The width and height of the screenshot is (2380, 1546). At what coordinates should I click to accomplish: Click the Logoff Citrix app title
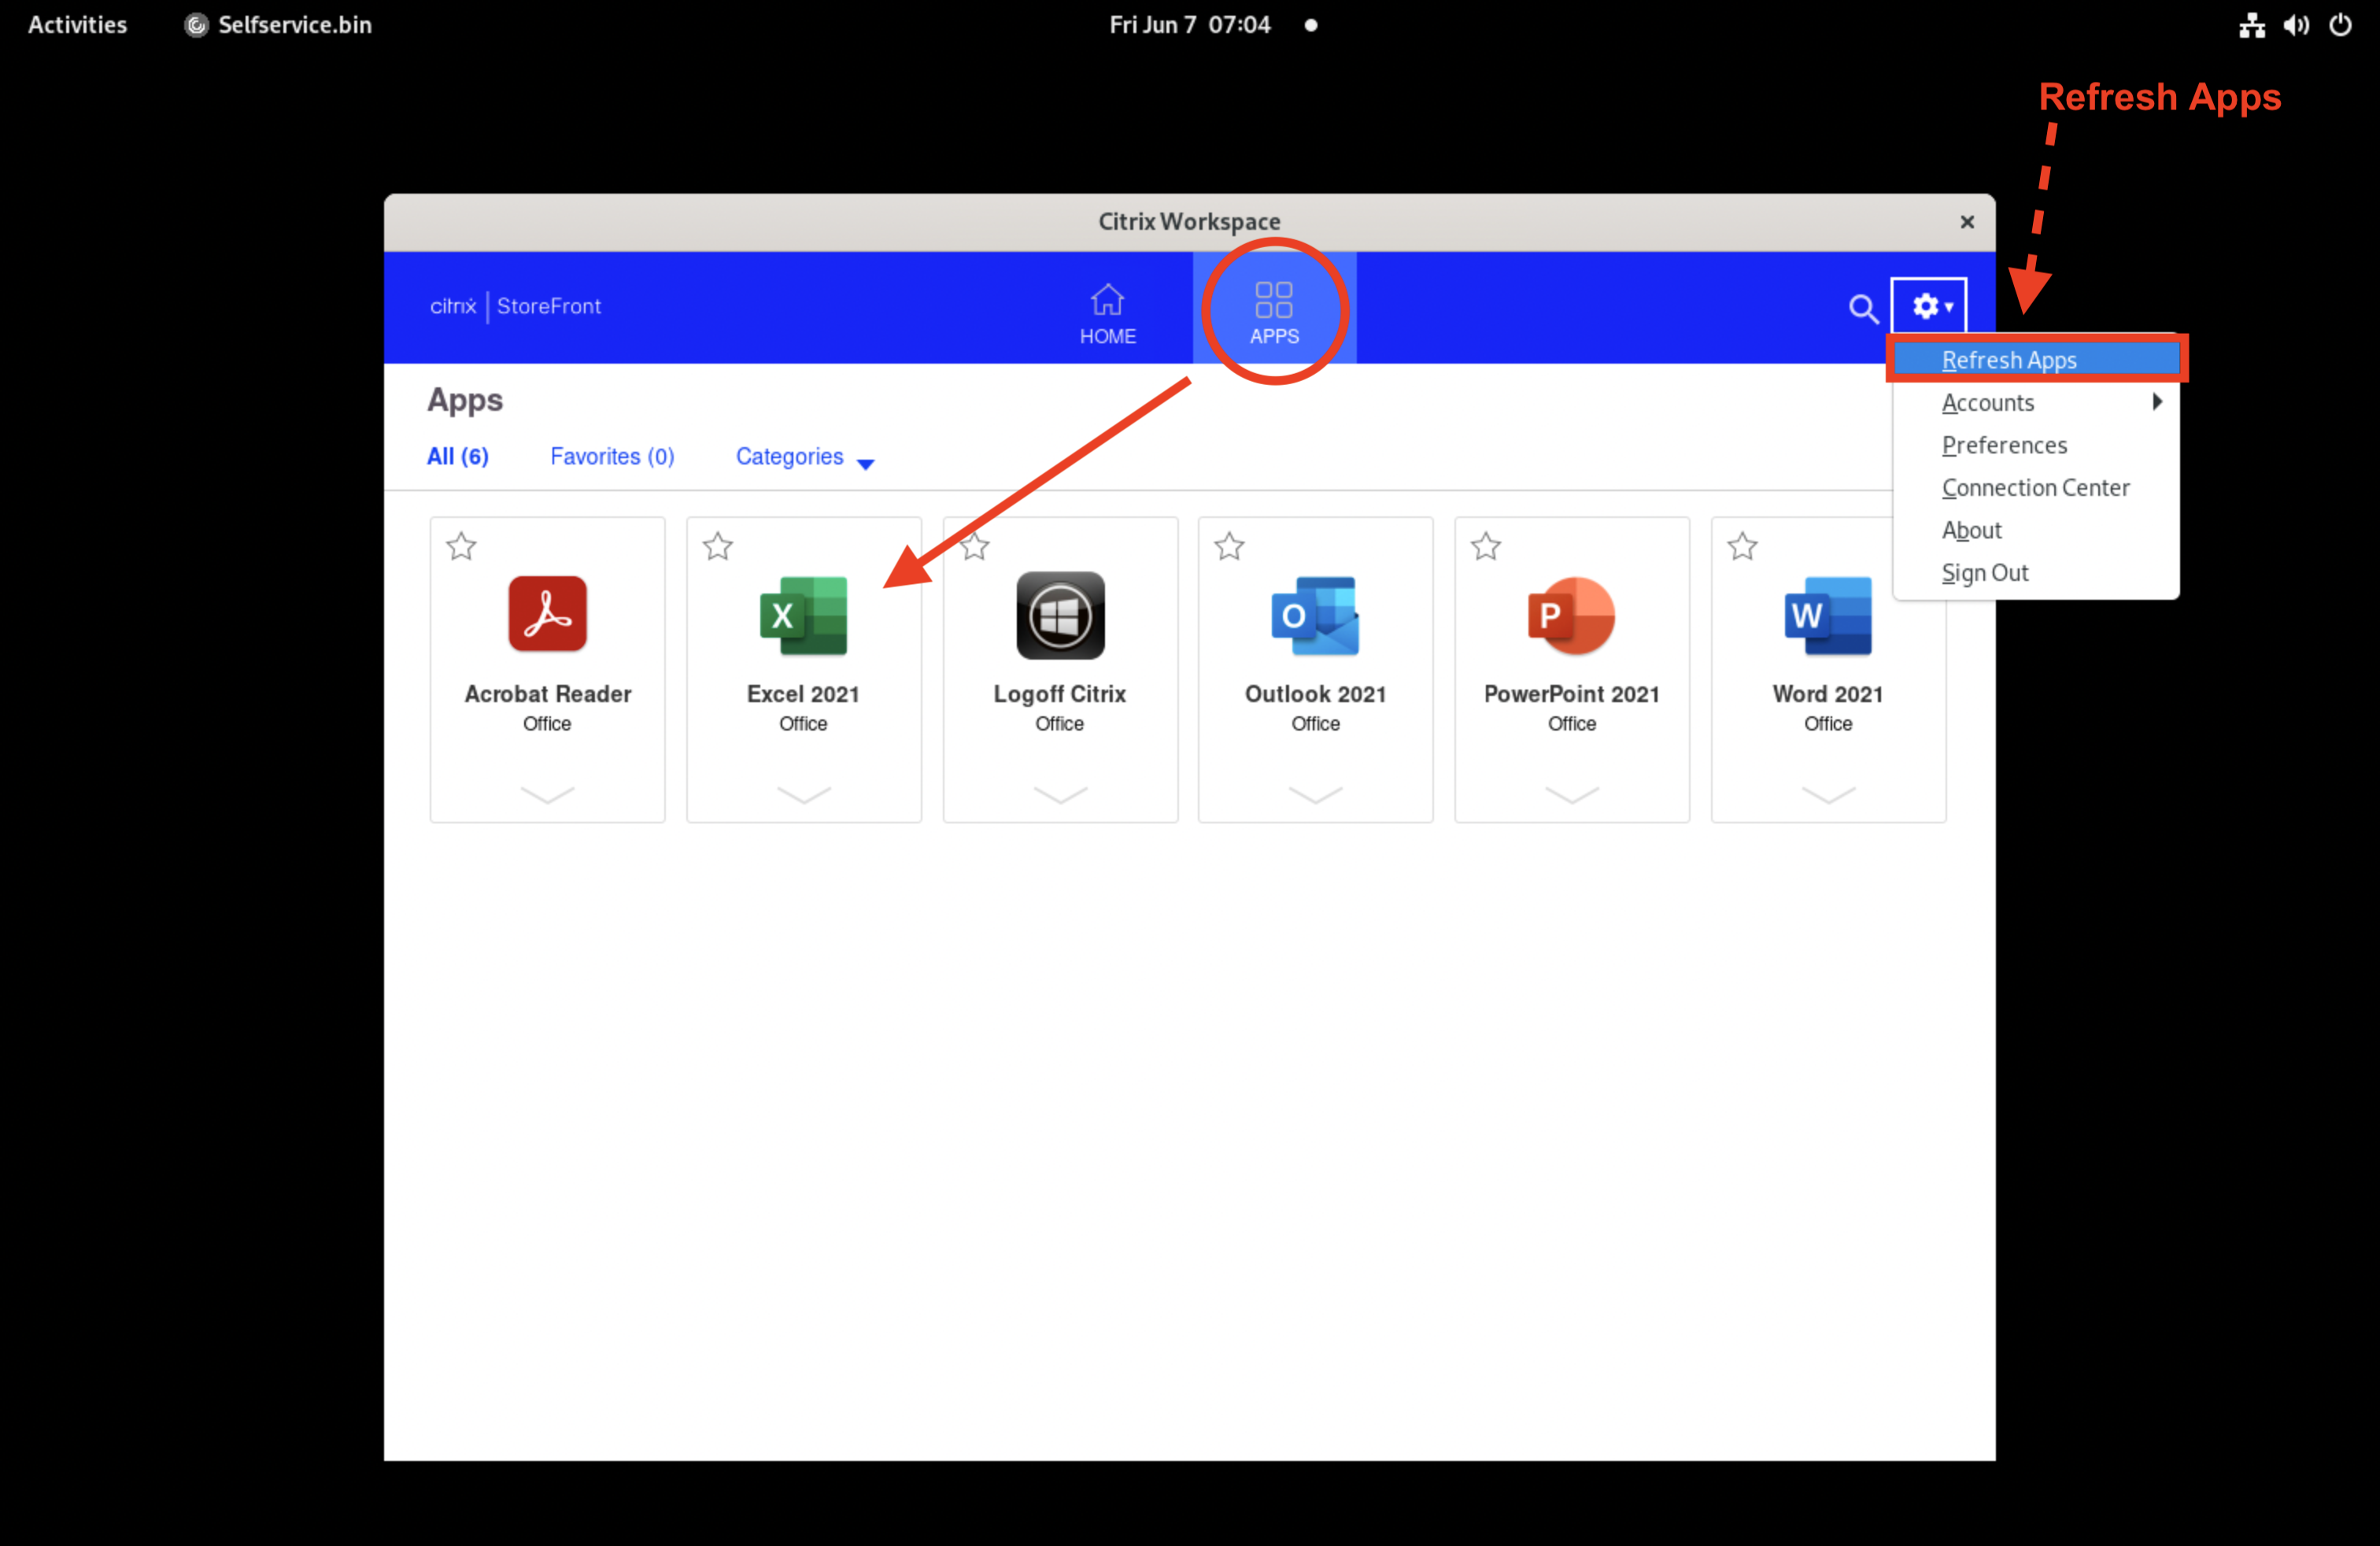(1060, 693)
